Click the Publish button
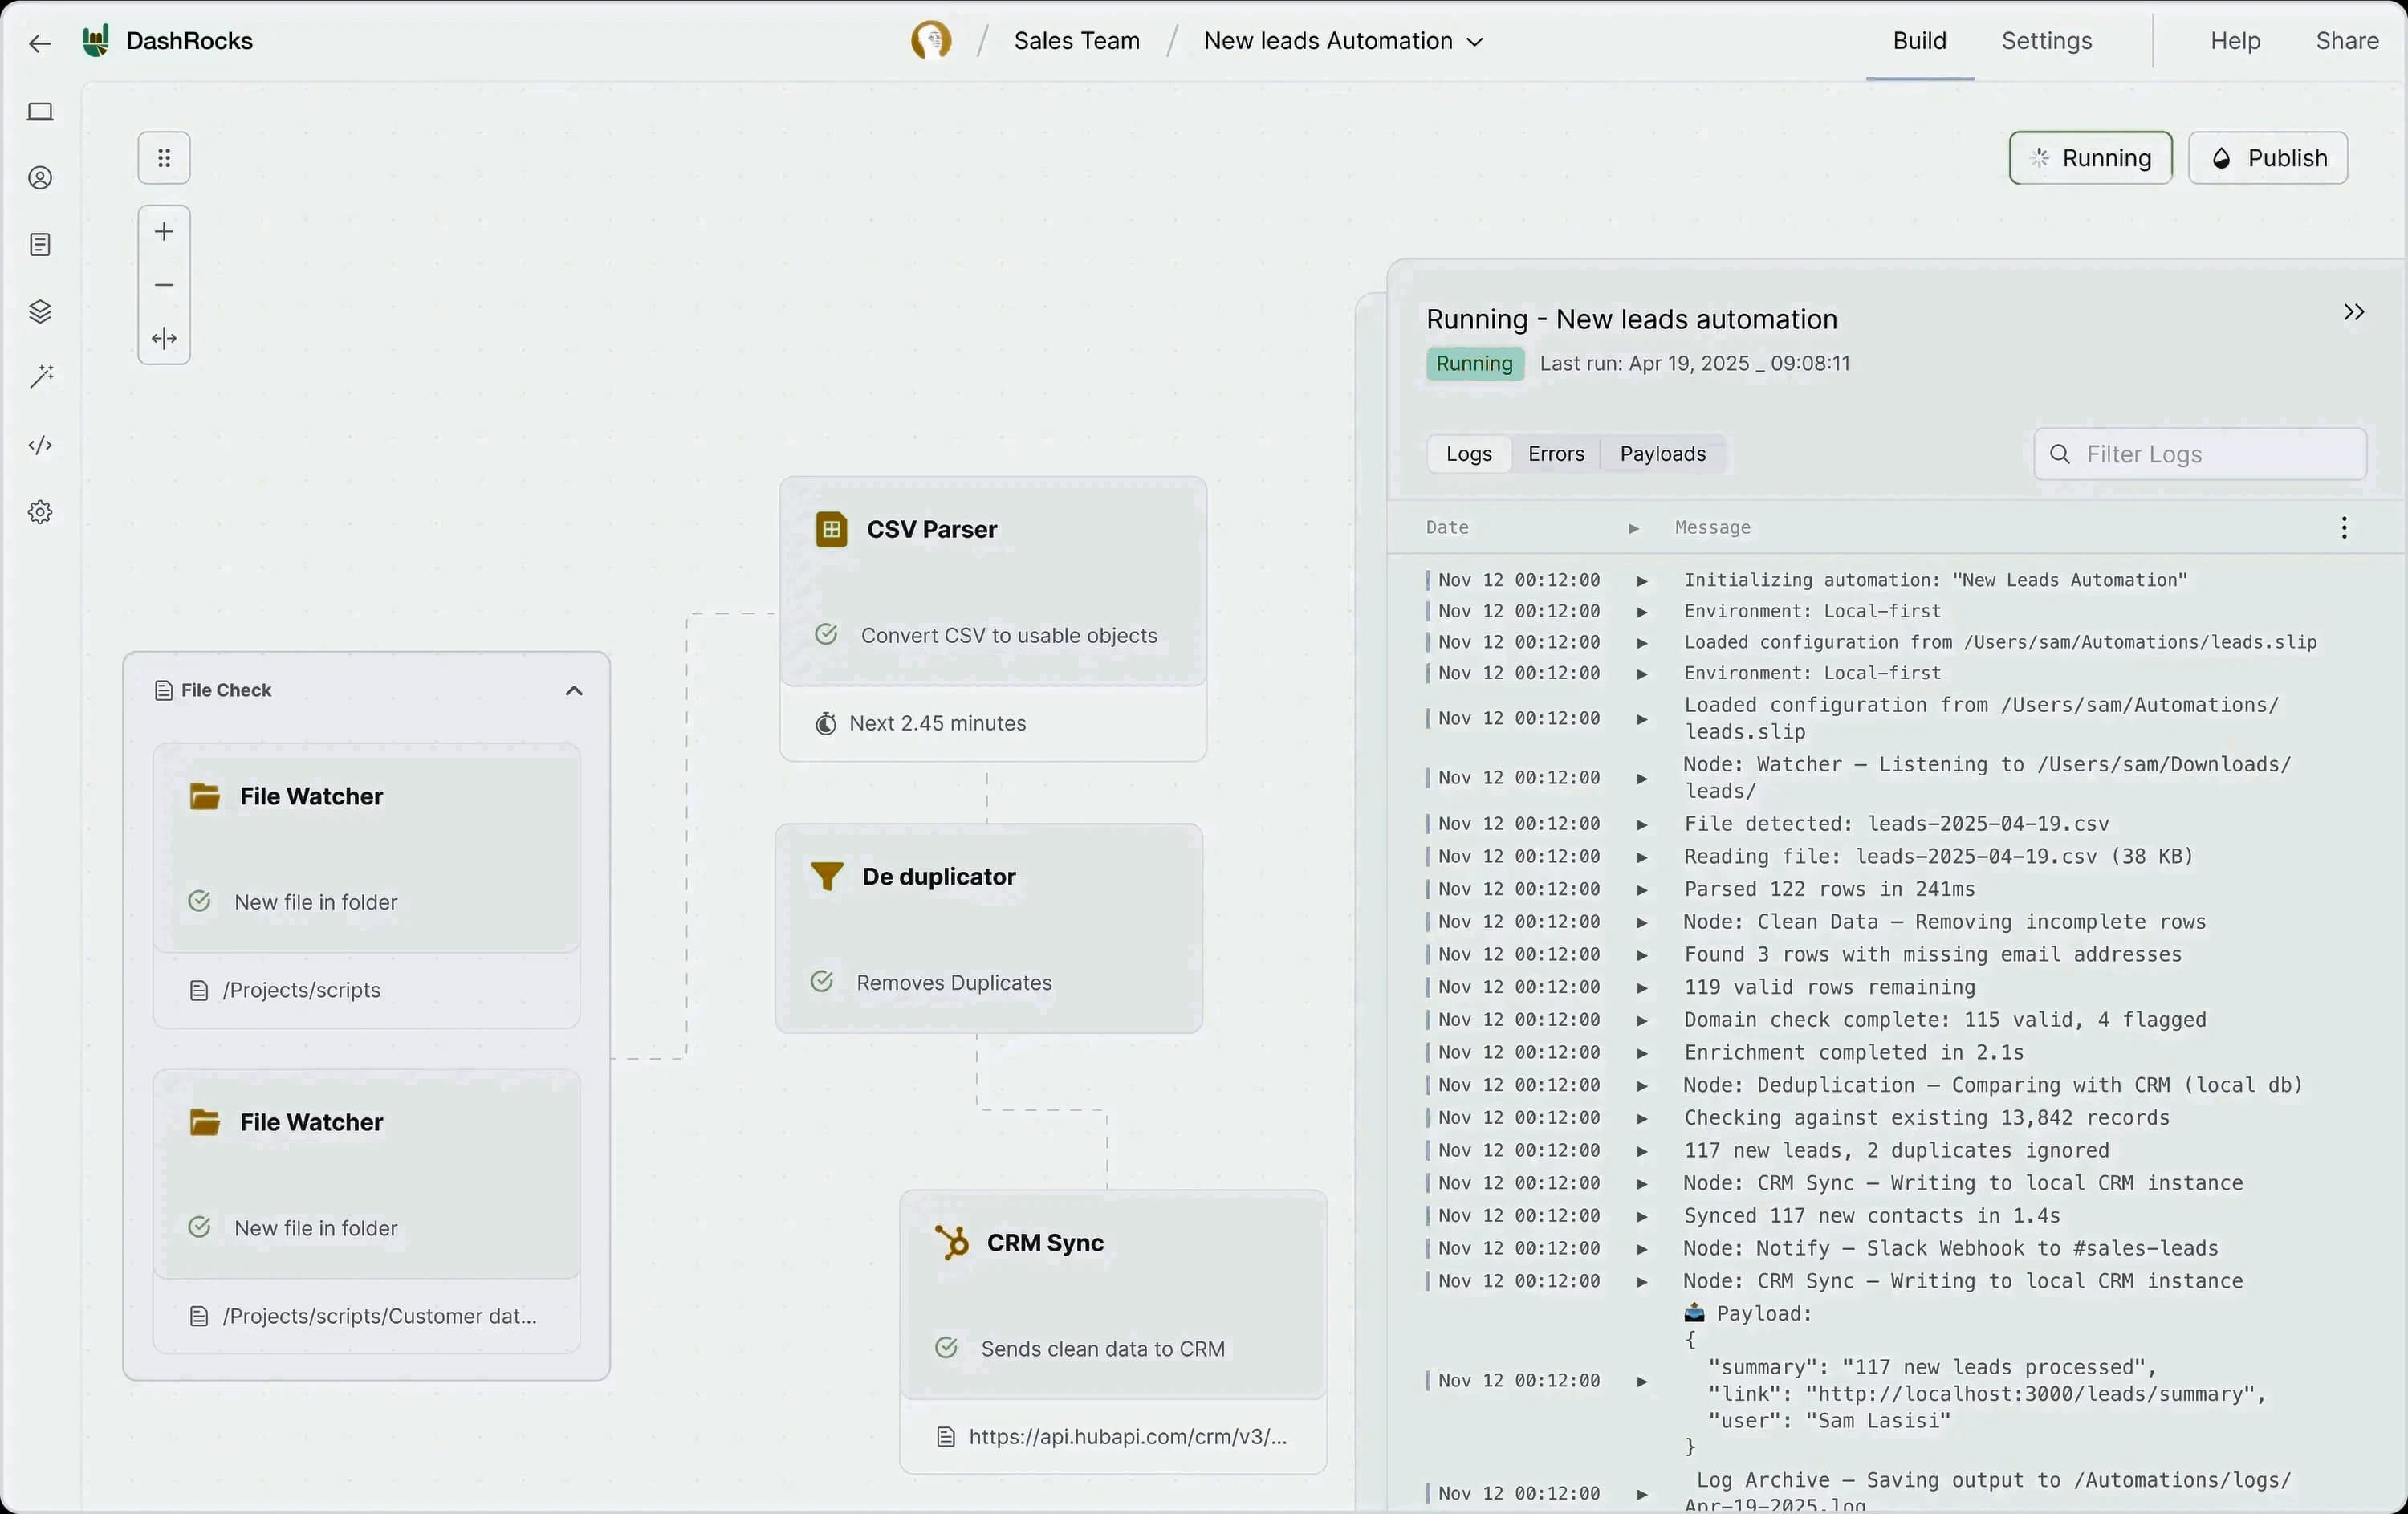The width and height of the screenshot is (2408, 1514). tap(2267, 158)
